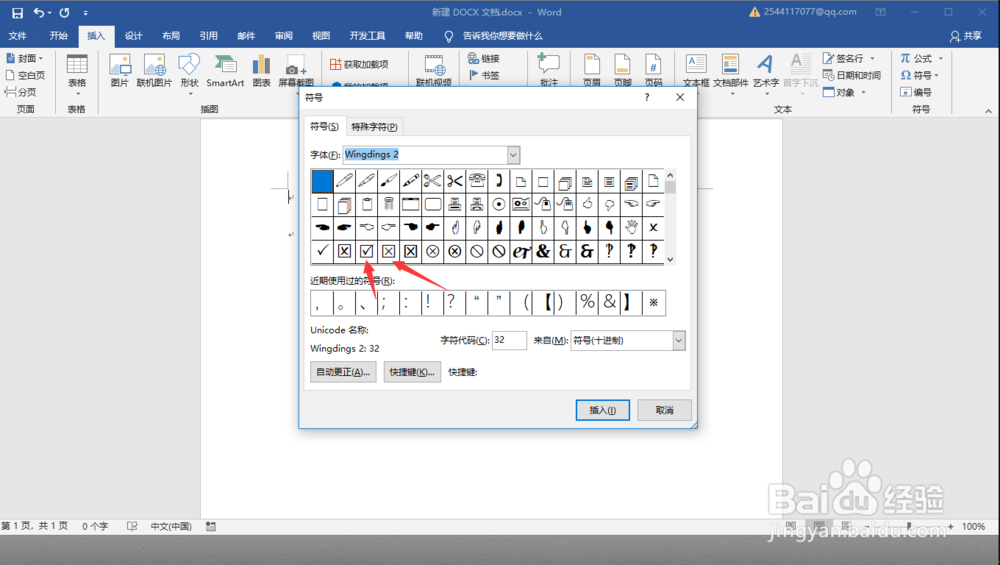The height and width of the screenshot is (565, 1000).
Task: Open the 来自 character set dropdown
Action: tap(679, 341)
